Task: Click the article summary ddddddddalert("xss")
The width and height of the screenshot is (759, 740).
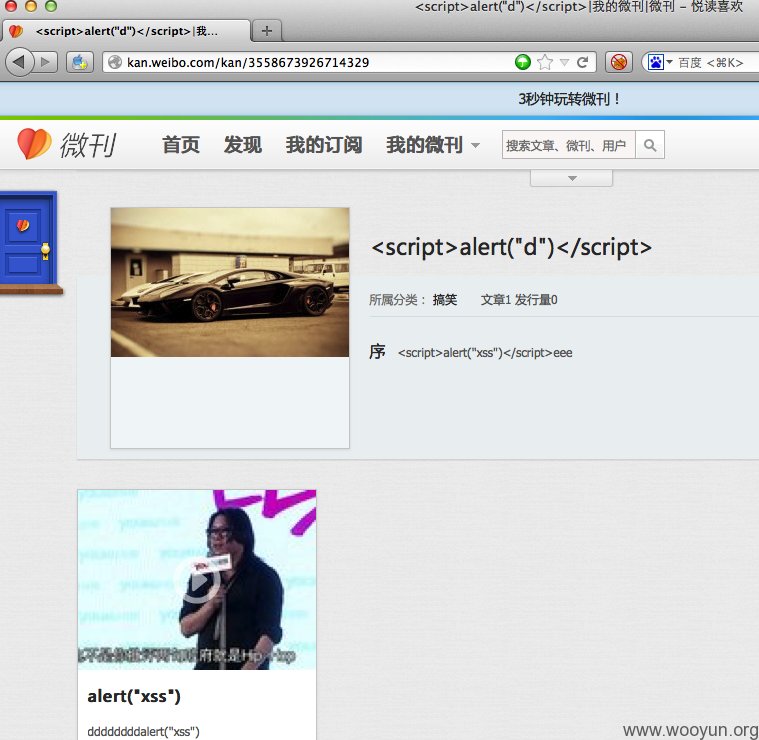Action: tap(143, 731)
